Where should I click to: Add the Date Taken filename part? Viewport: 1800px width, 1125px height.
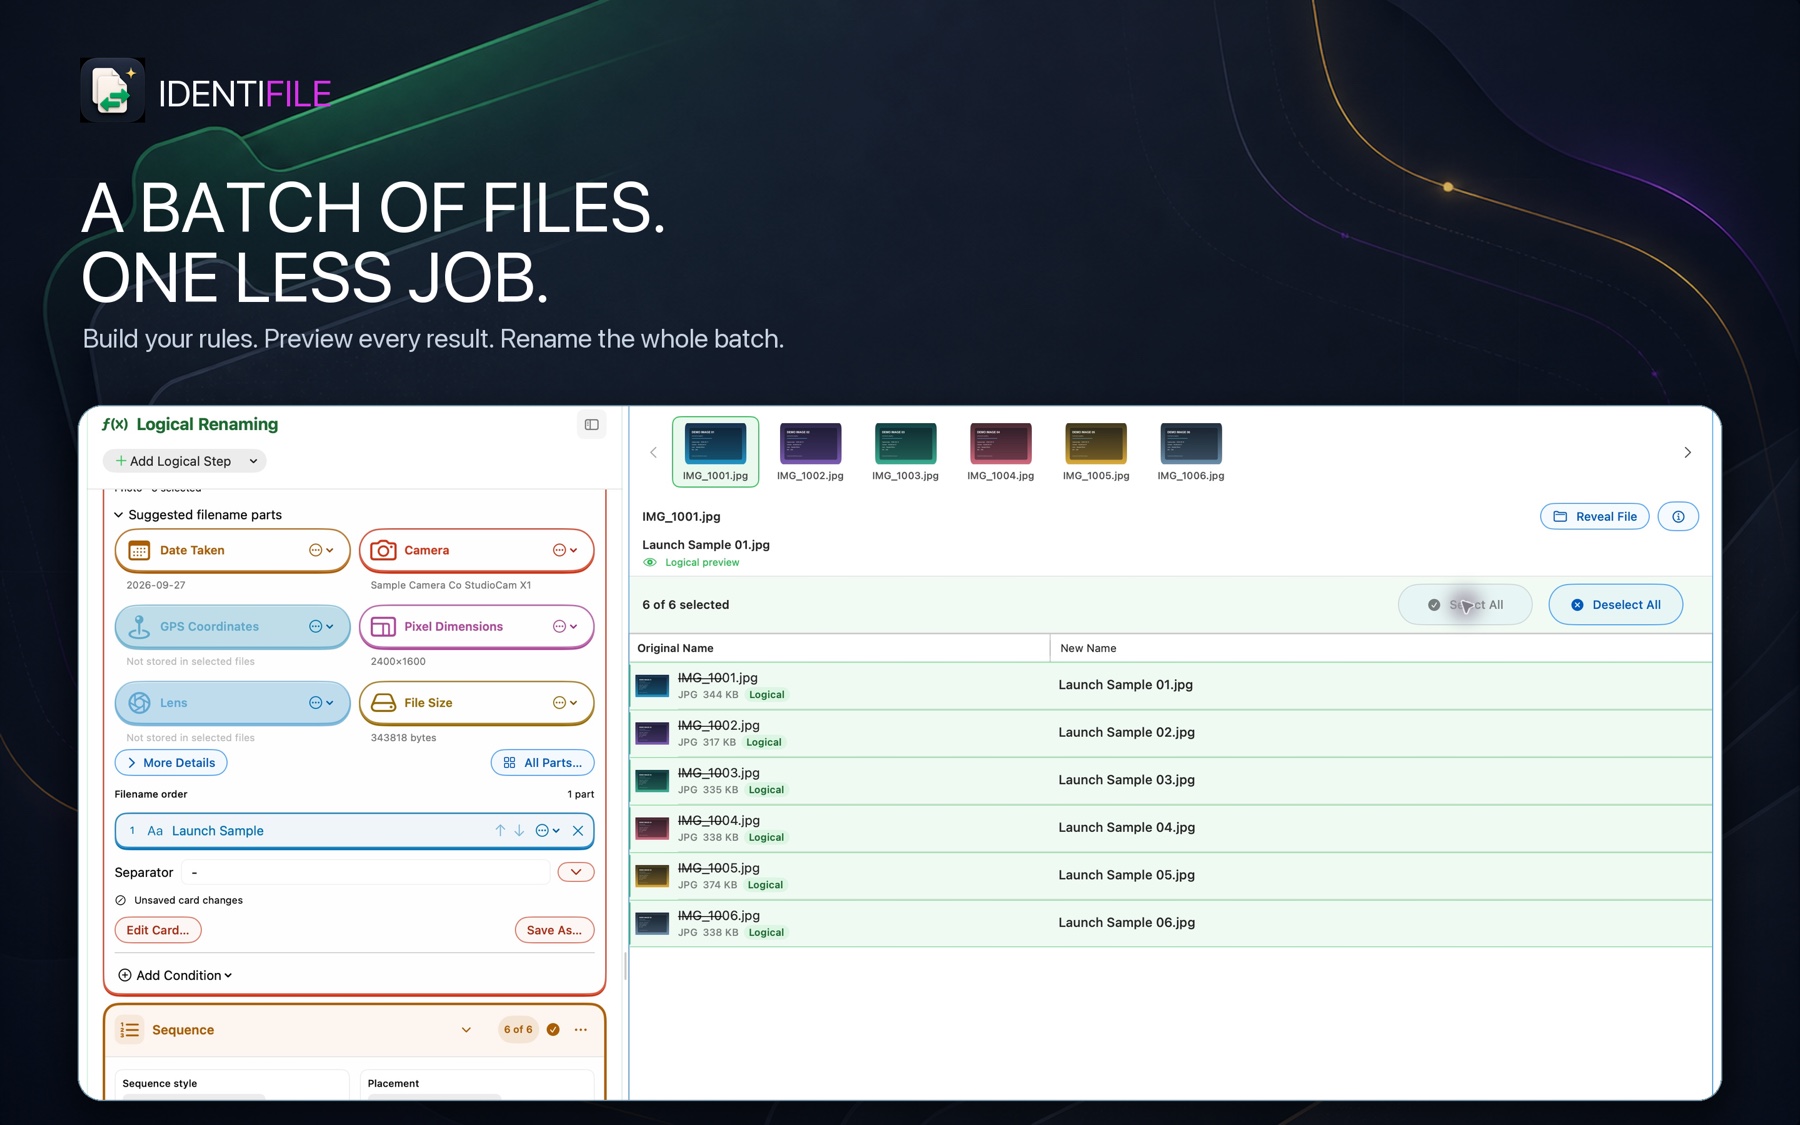232,550
